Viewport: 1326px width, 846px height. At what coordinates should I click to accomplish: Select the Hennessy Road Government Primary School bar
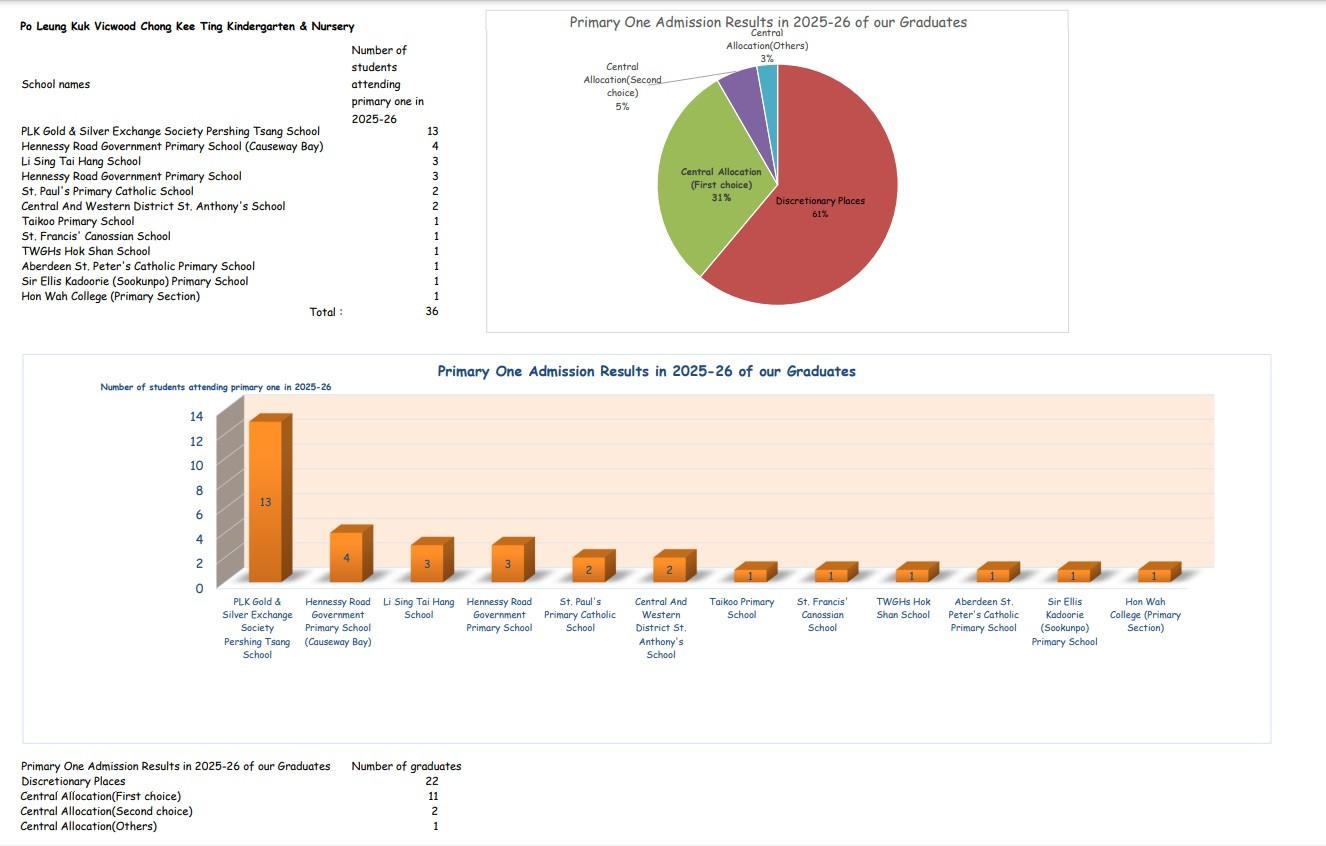pyautogui.click(x=512, y=559)
